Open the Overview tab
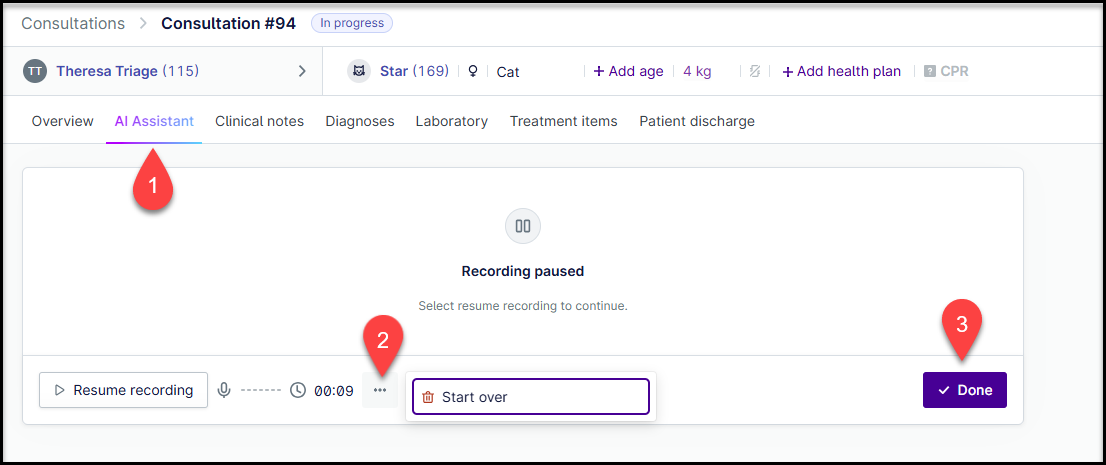Image resolution: width=1106 pixels, height=465 pixels. [62, 121]
